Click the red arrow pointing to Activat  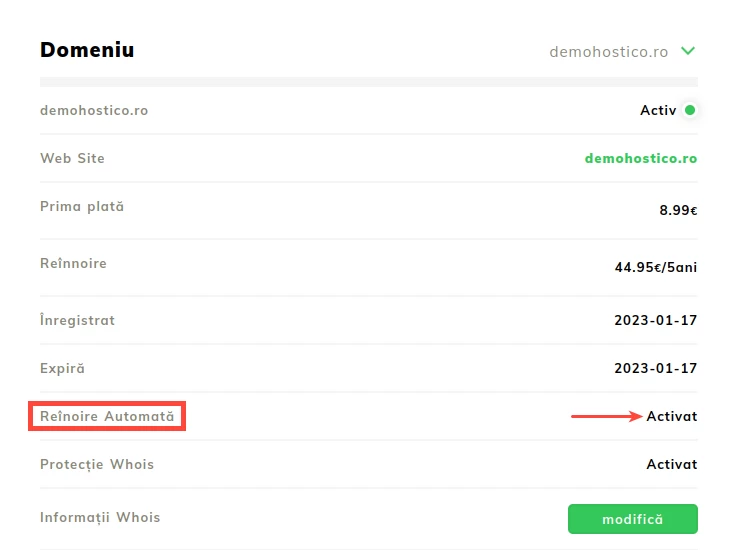point(606,416)
